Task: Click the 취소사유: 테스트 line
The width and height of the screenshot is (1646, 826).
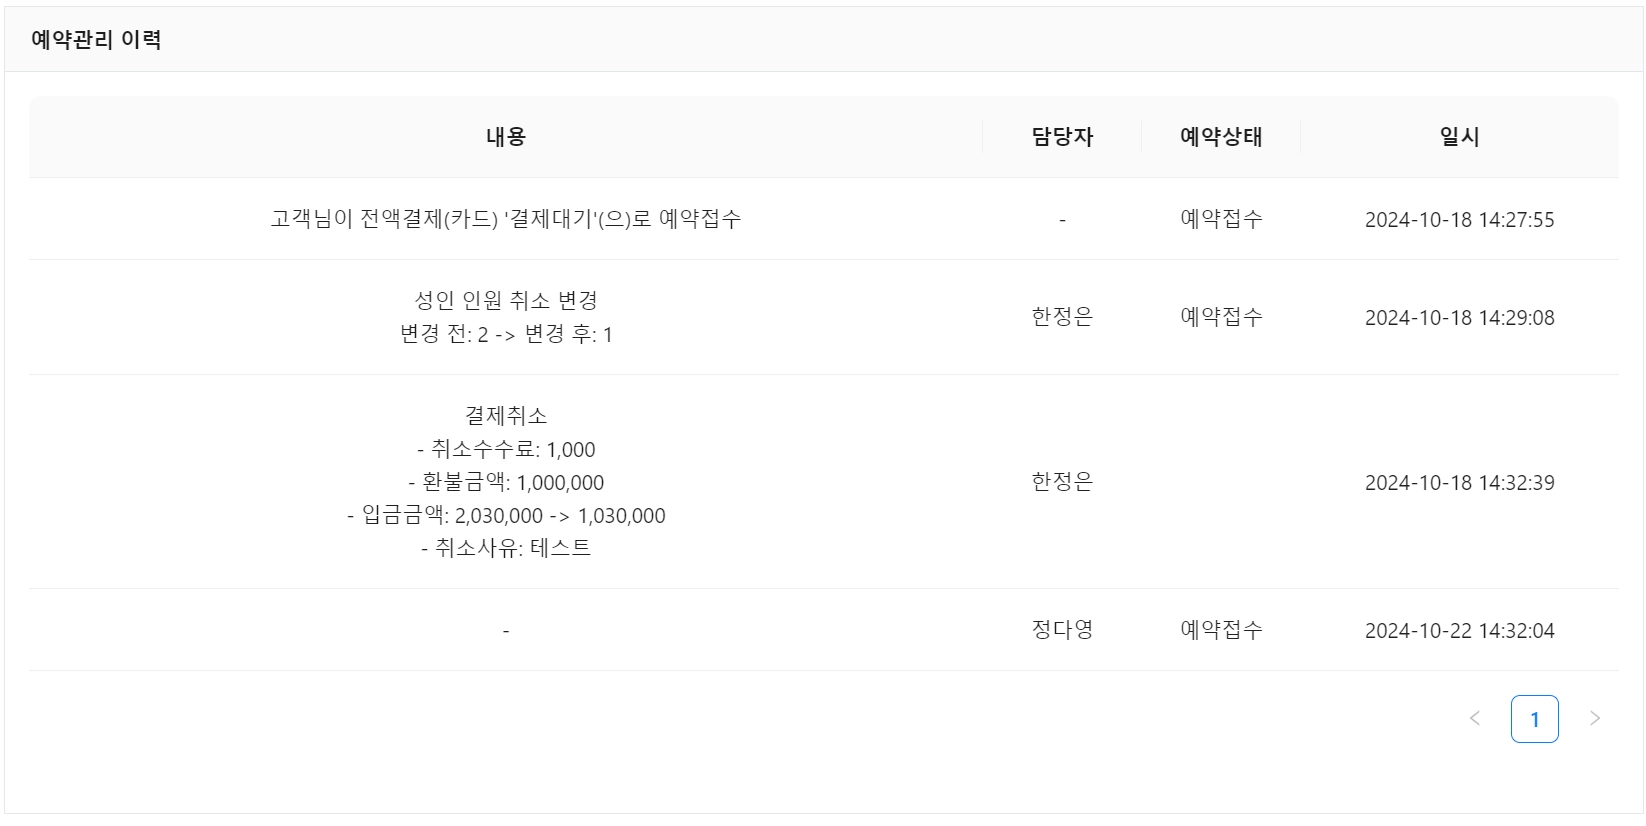Action: tap(505, 548)
